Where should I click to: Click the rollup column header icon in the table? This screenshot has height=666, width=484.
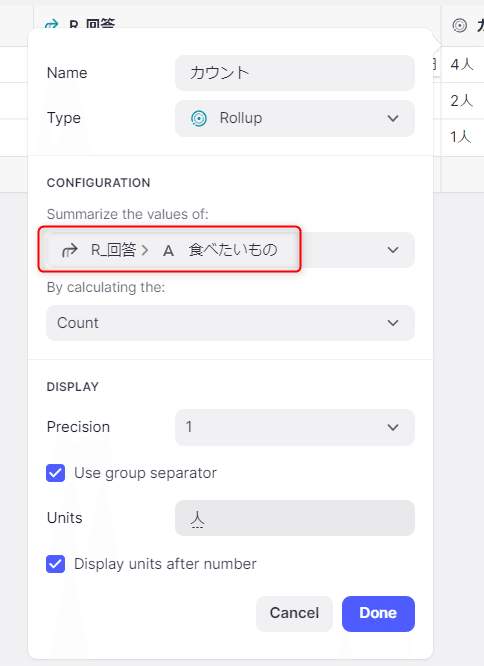click(x=459, y=25)
